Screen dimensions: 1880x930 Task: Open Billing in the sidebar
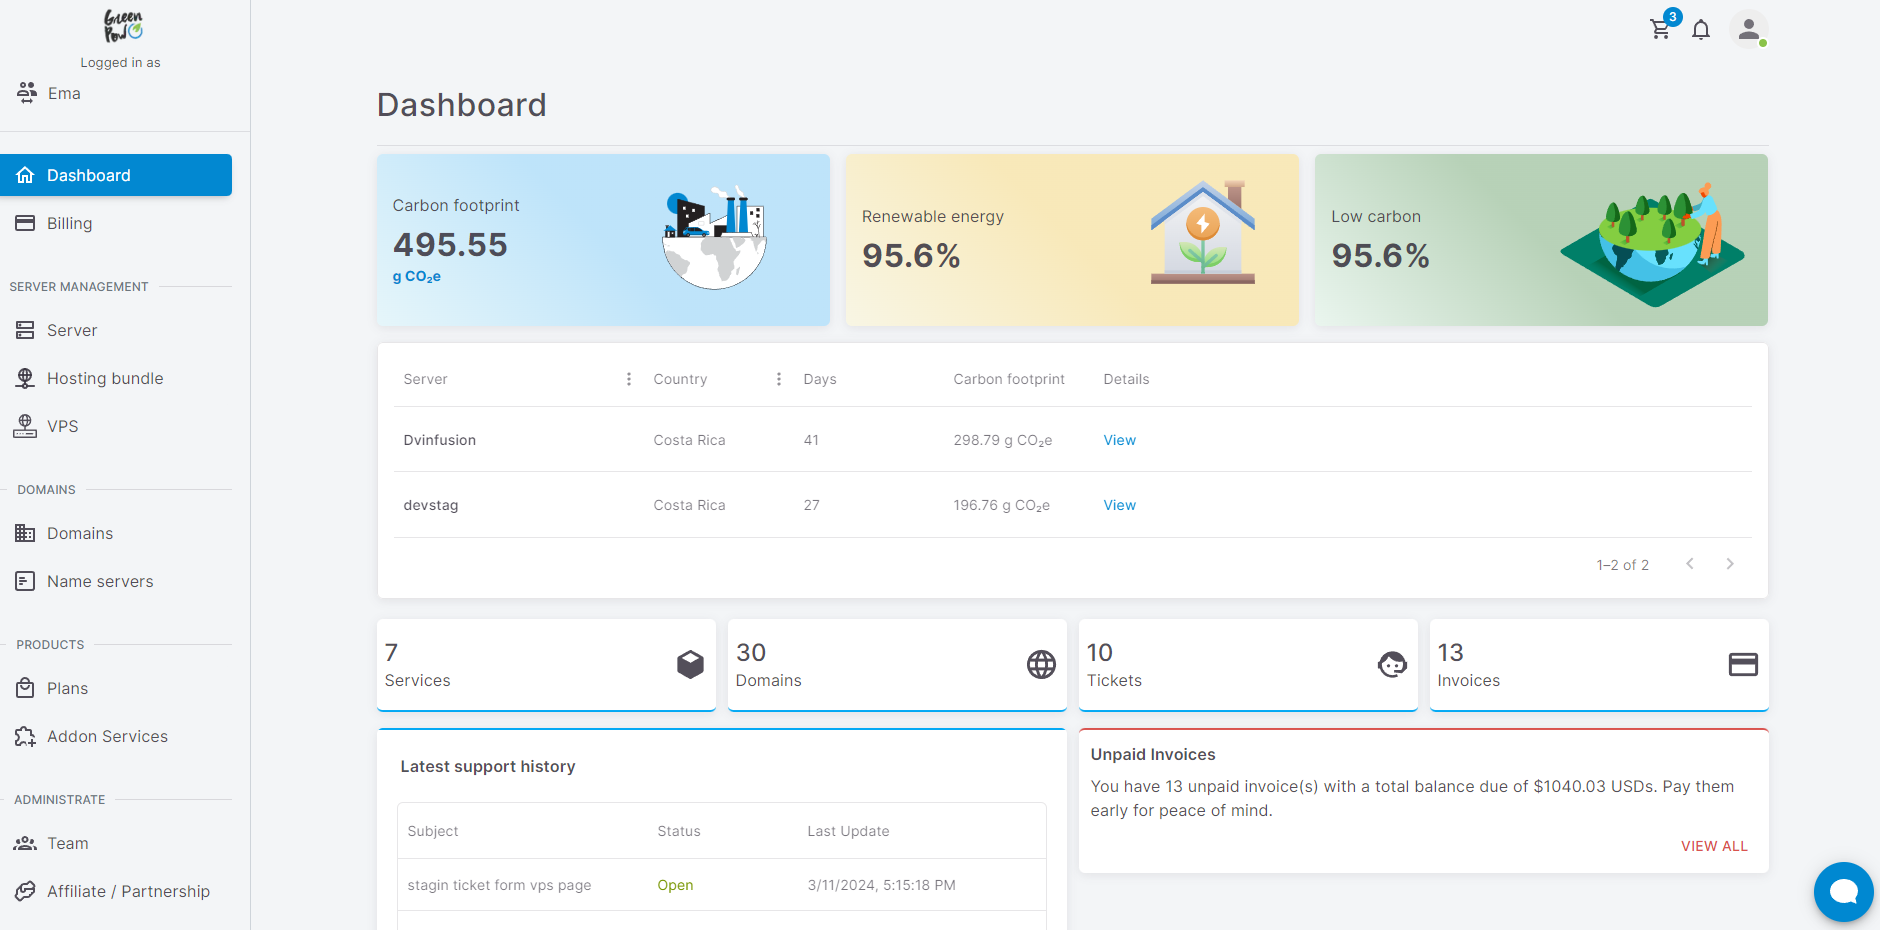coord(69,223)
